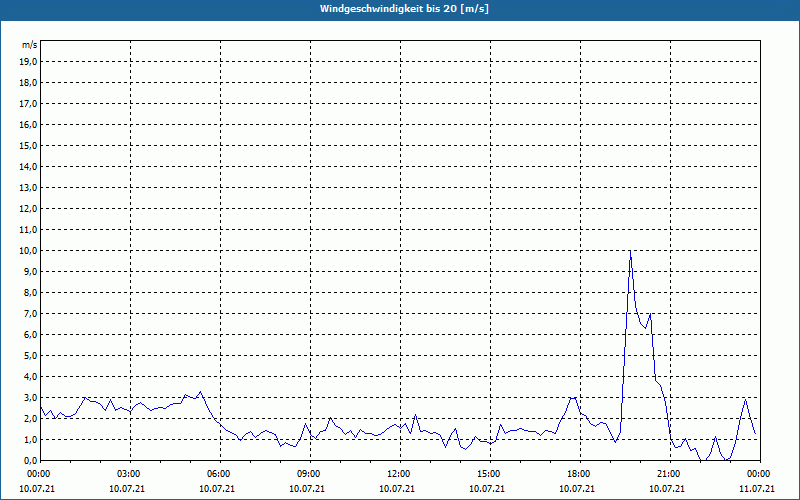Select the 17,0 y-axis label
The height and width of the screenshot is (500, 800).
point(28,104)
